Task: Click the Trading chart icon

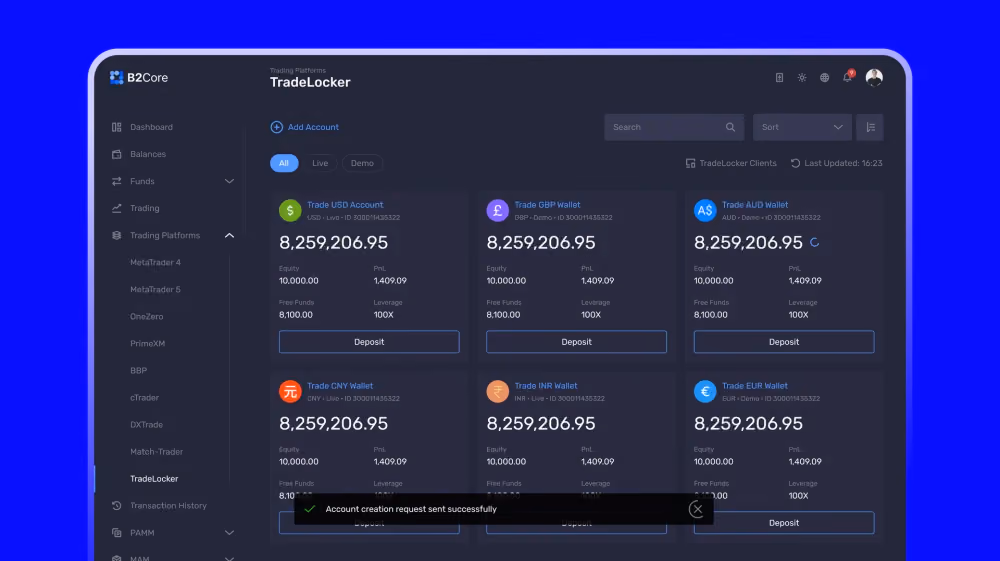Action: (x=117, y=208)
